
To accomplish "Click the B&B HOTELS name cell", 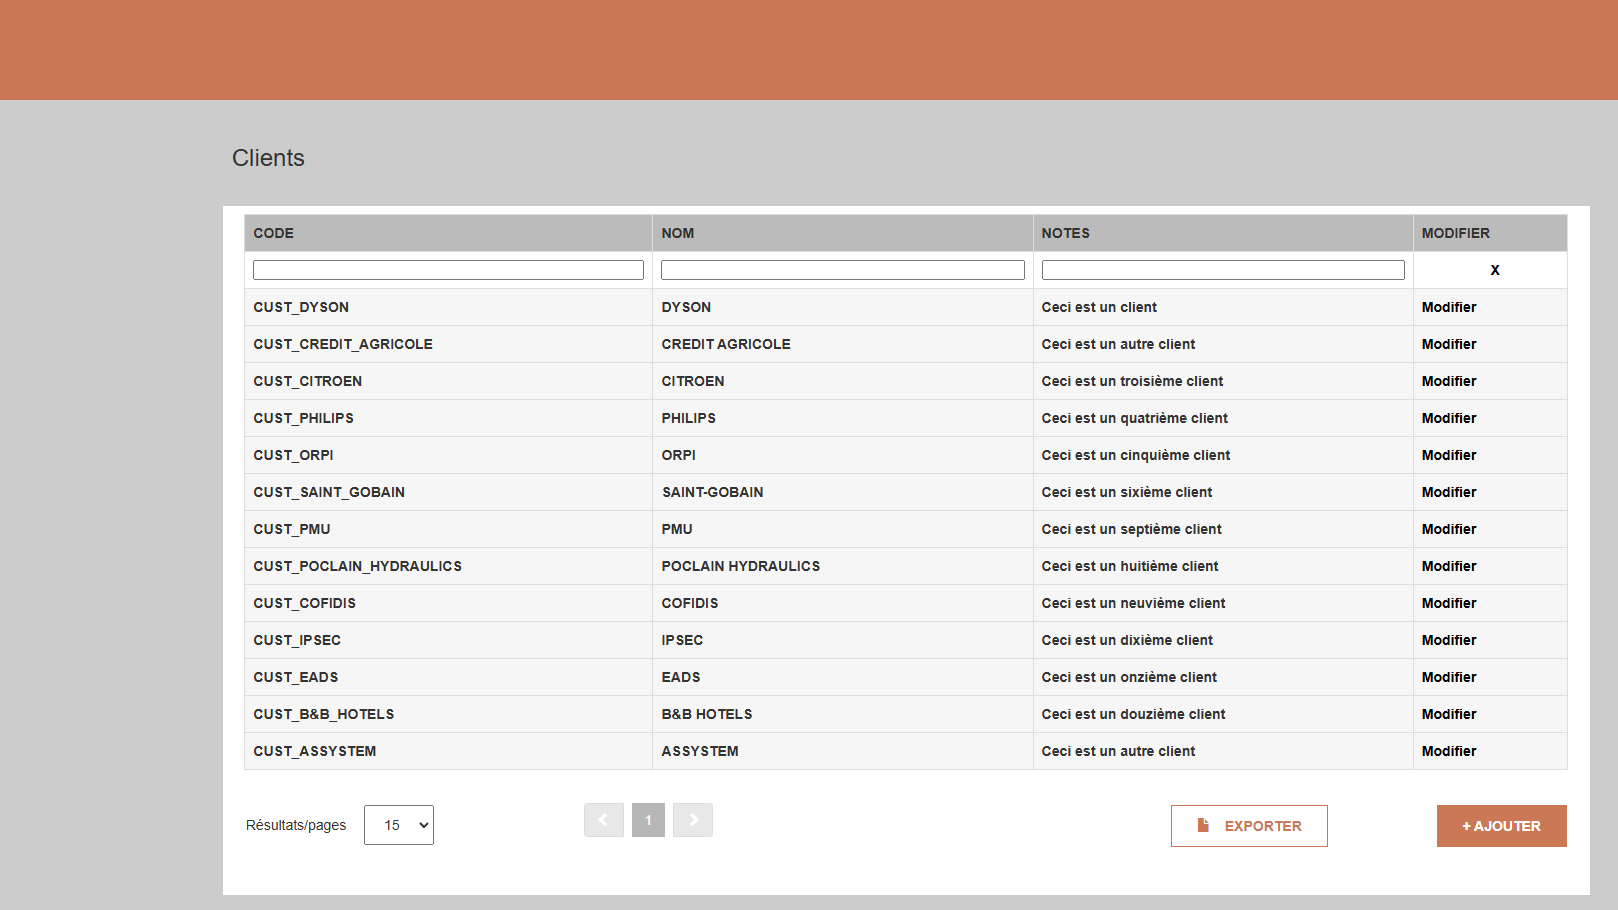I will [843, 714].
